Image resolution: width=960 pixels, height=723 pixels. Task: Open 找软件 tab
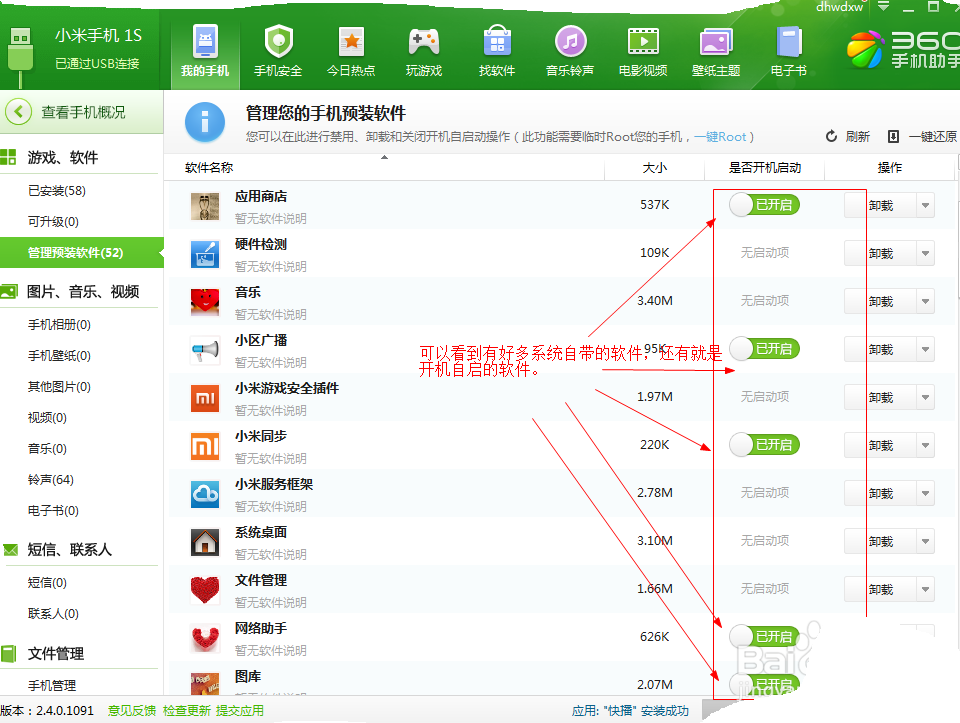pos(497,51)
